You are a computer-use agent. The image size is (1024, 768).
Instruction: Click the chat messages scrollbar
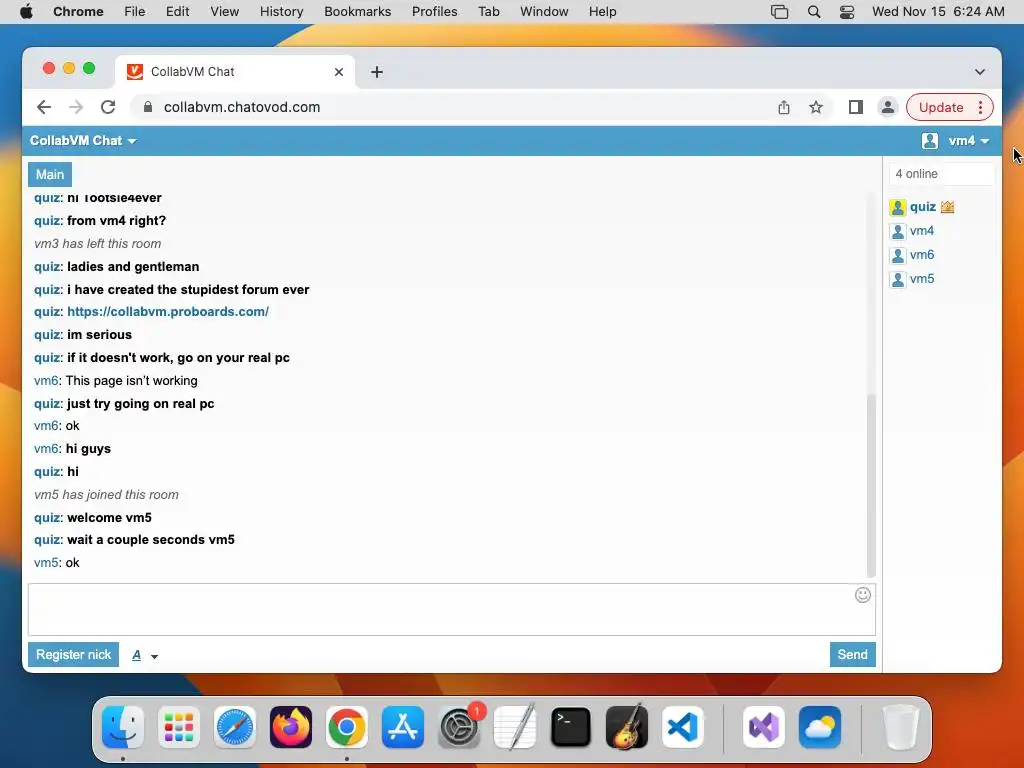pyautogui.click(x=871, y=486)
